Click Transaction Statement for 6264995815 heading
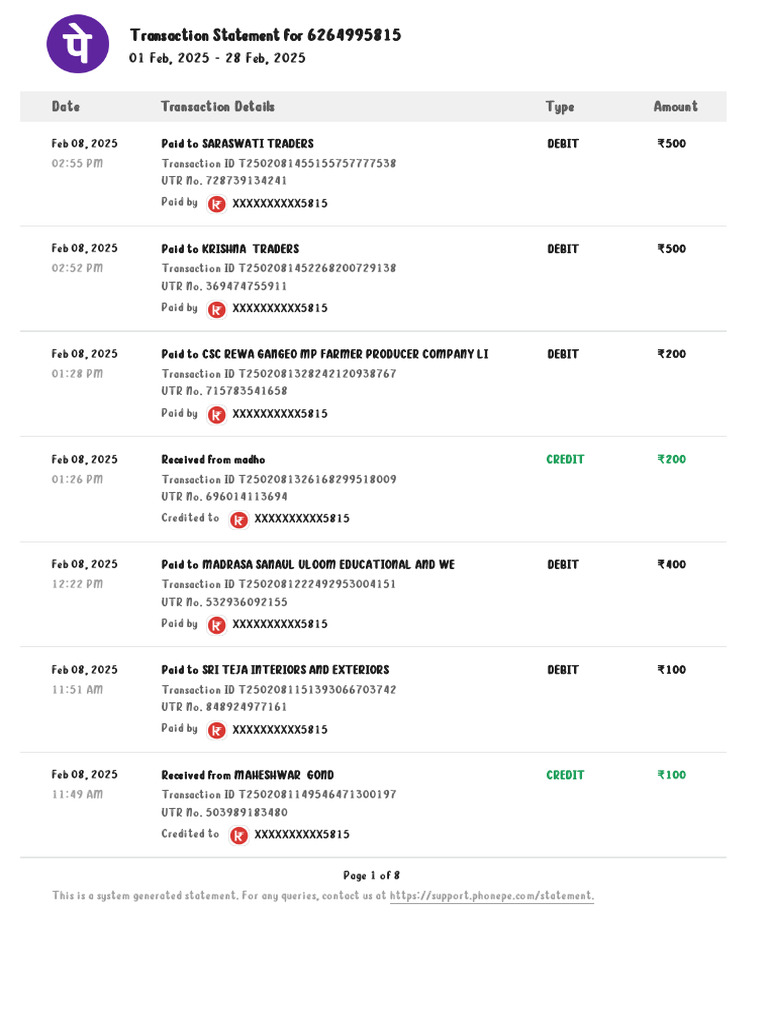Screen dimensions: 768x1024 point(265,35)
